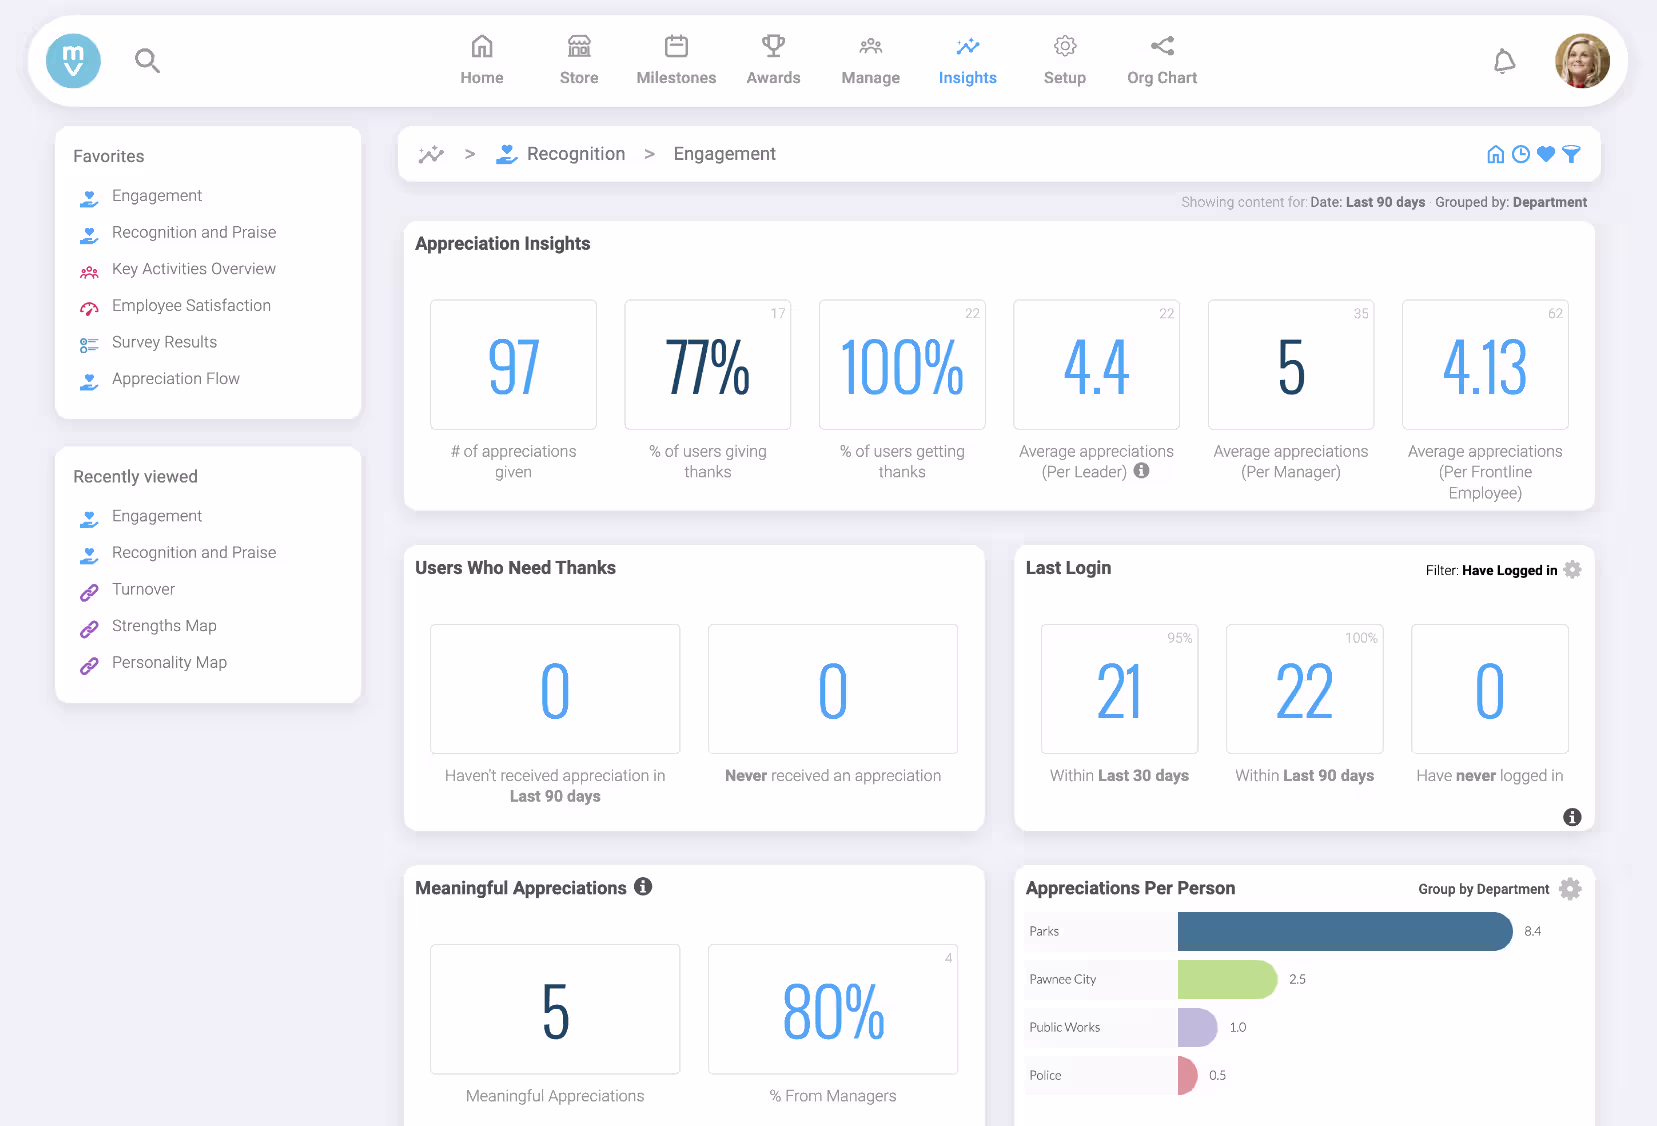Open the Store icon in navigation

[578, 45]
